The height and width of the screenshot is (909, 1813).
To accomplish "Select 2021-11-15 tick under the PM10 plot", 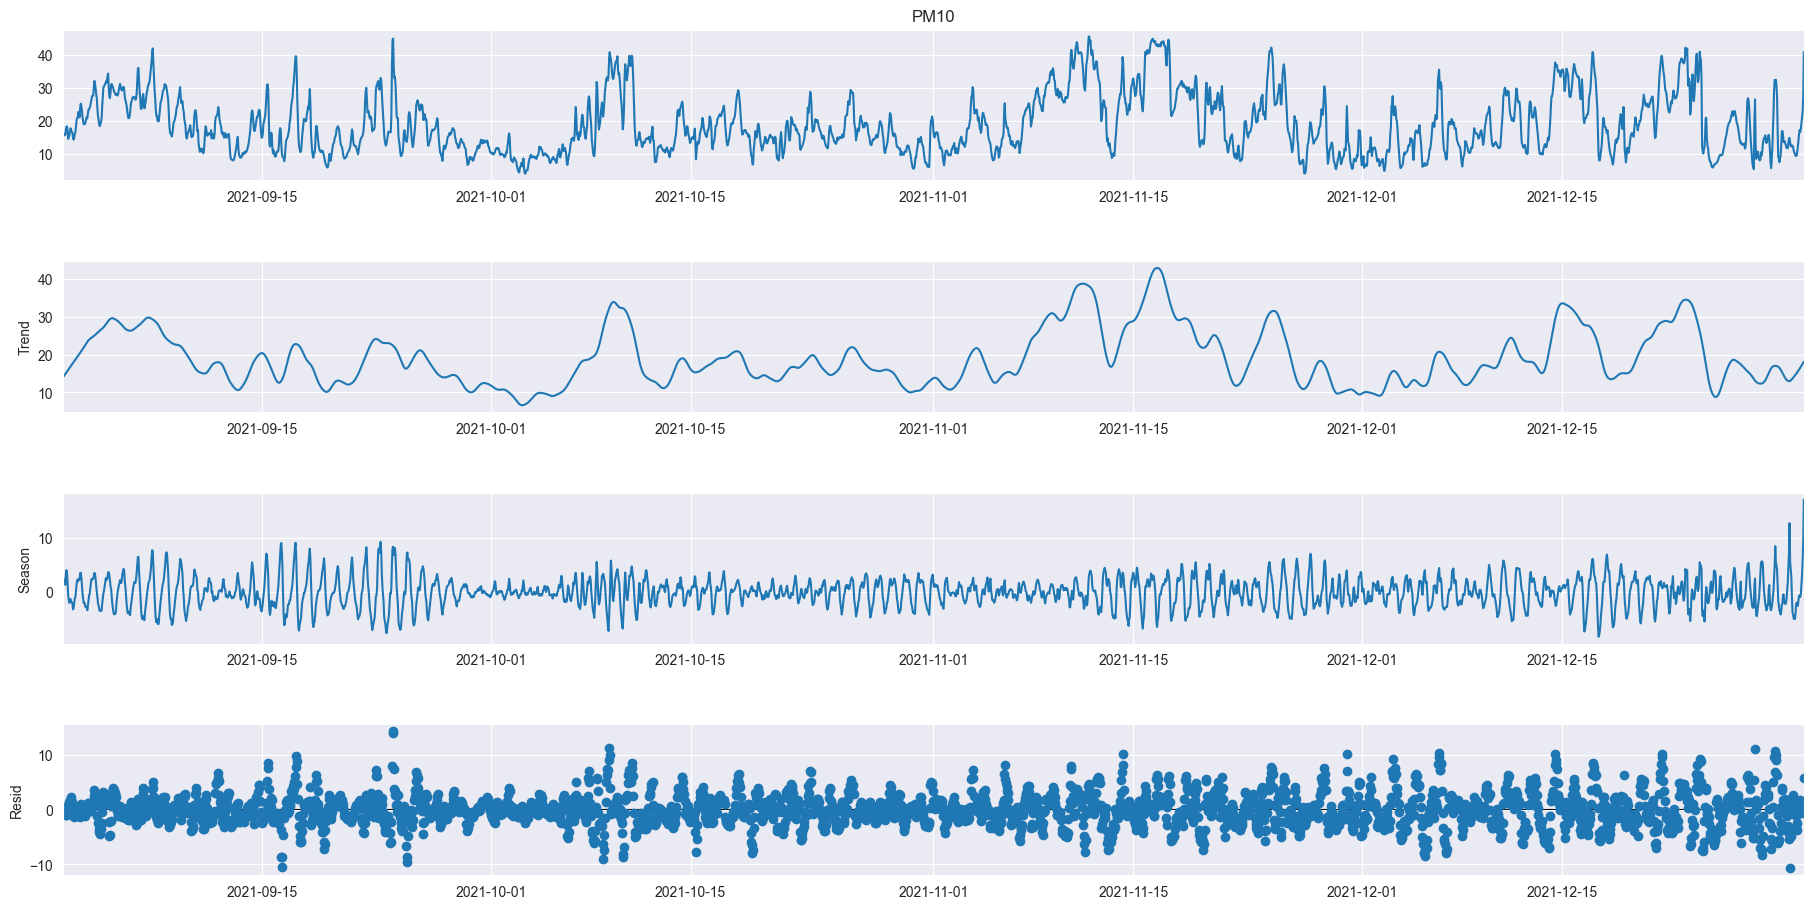I will [x=1133, y=197].
